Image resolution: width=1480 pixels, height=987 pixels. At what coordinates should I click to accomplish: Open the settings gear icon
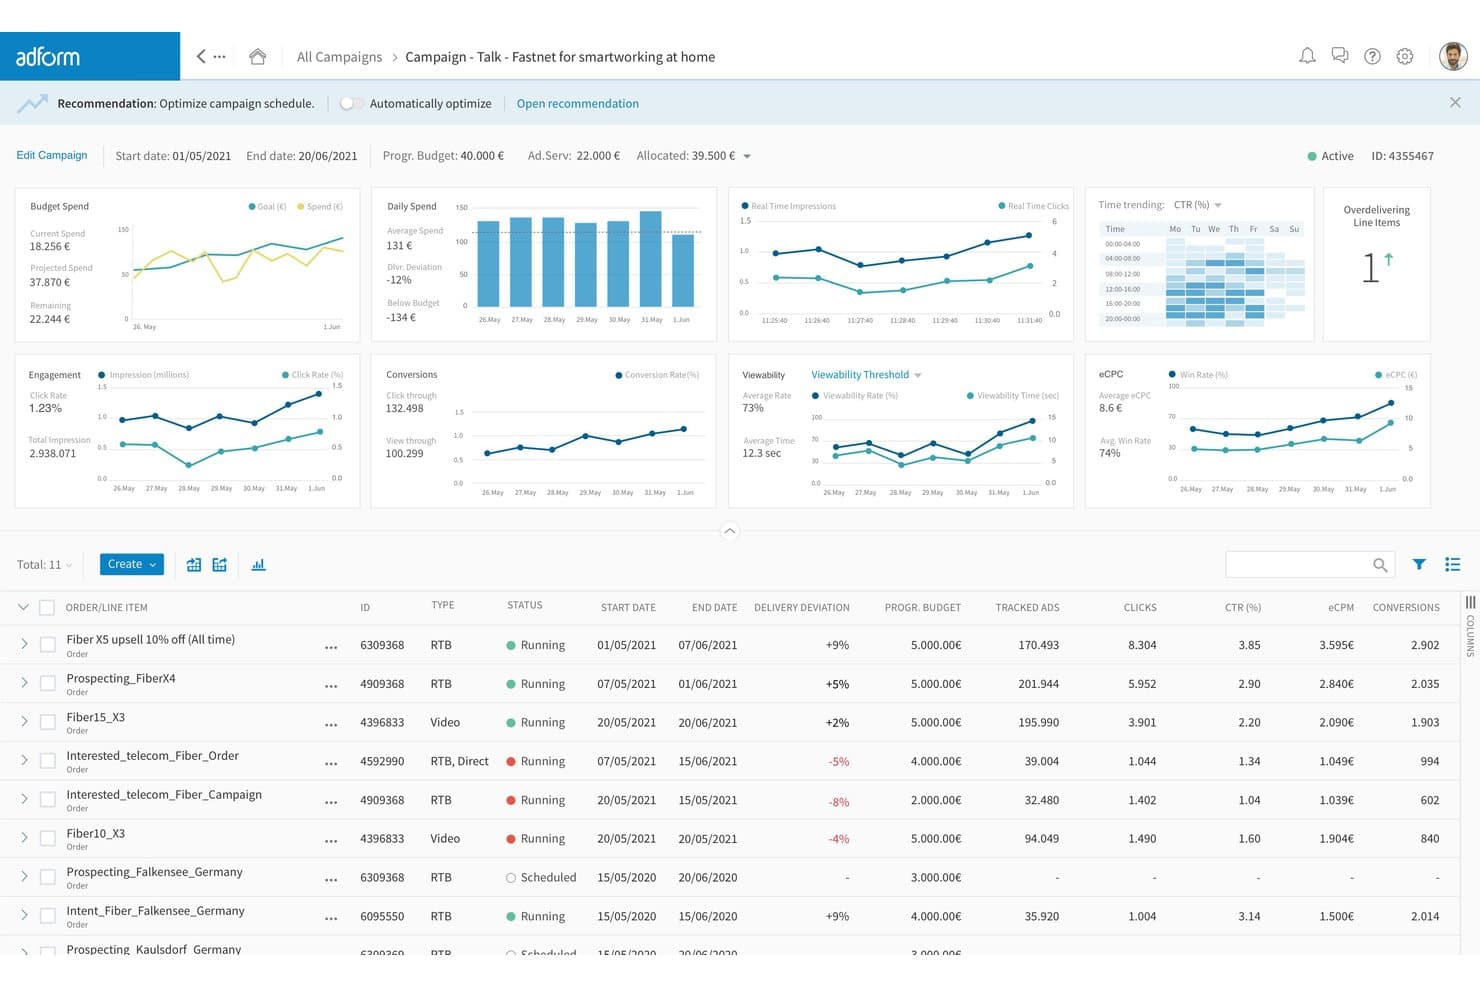point(1405,56)
